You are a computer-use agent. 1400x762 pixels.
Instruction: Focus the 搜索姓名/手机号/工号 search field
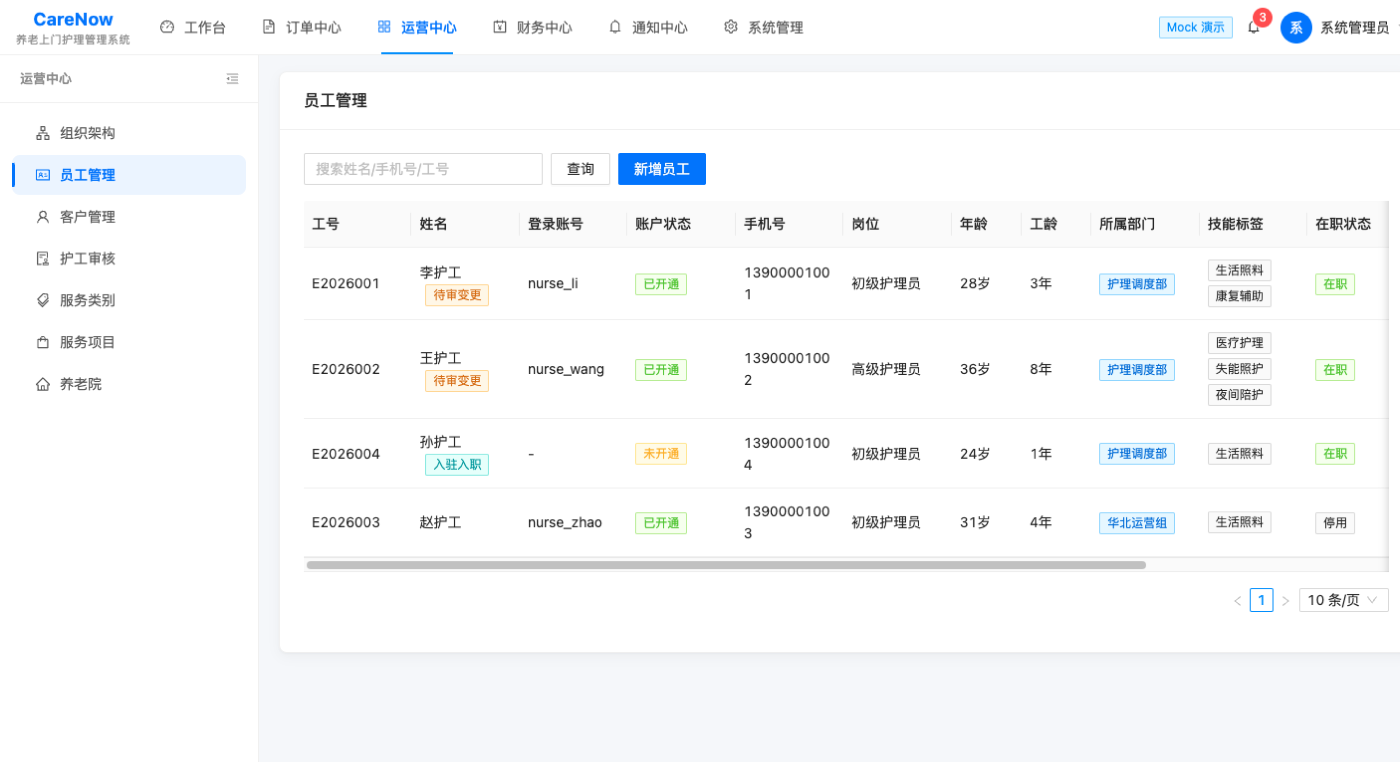pos(423,169)
